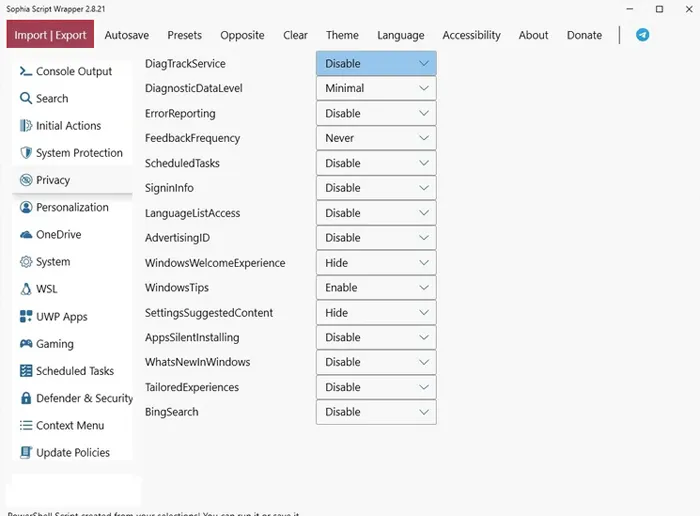Open the SigninInfo dropdown
The width and height of the screenshot is (700, 516).
(x=376, y=188)
